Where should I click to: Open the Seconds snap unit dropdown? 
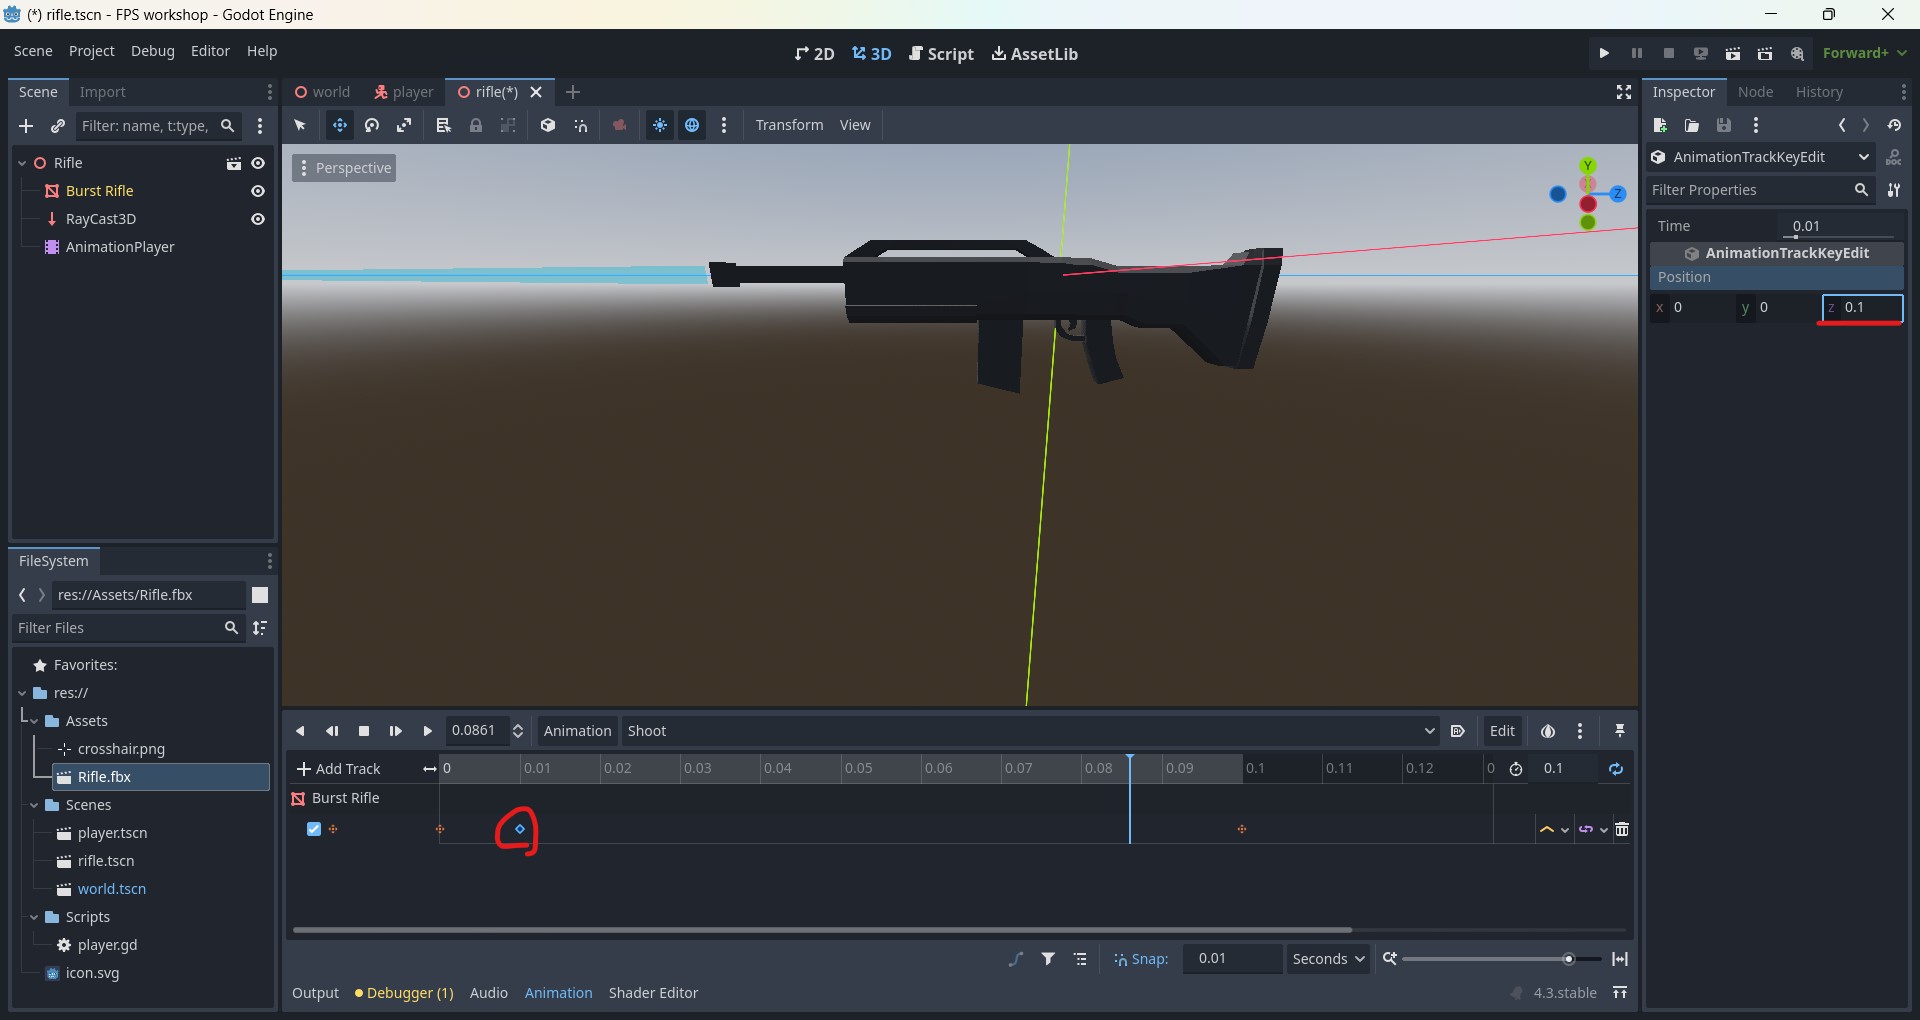(x=1327, y=958)
